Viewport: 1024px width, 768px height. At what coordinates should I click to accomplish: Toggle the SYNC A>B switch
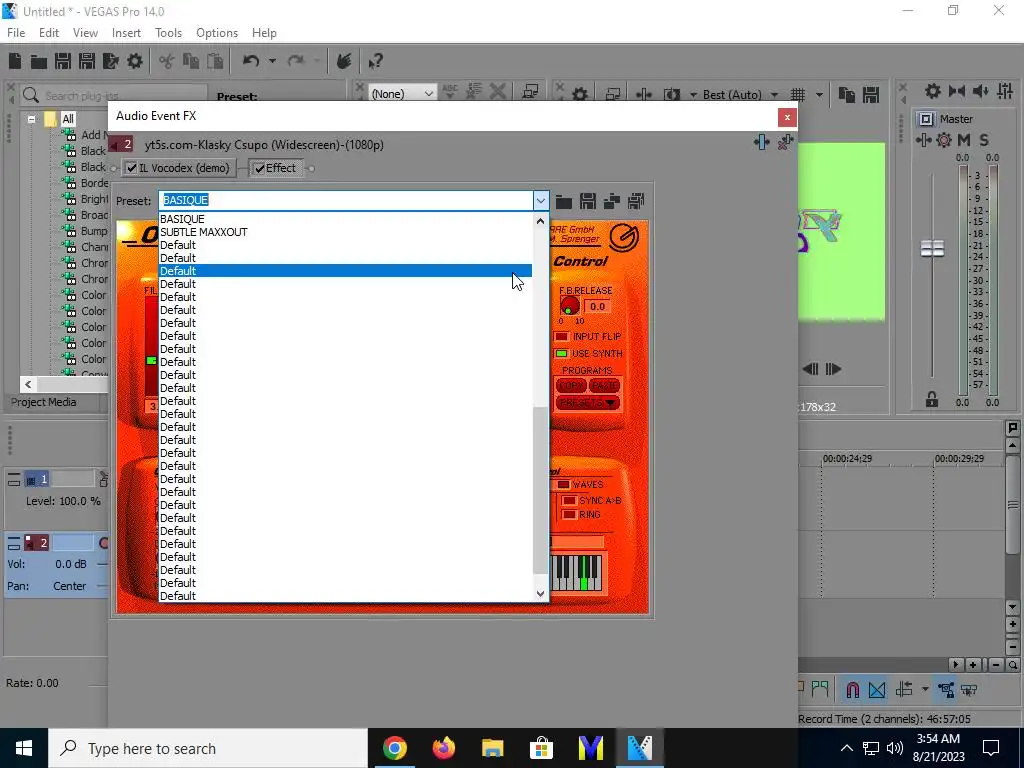click(569, 500)
